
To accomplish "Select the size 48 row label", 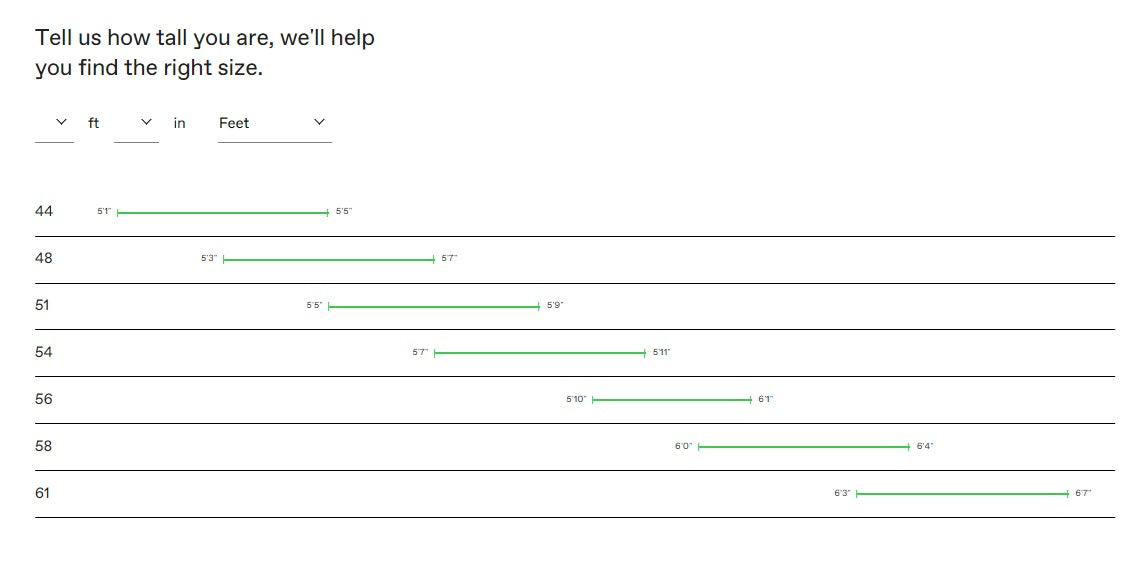I will [44, 259].
